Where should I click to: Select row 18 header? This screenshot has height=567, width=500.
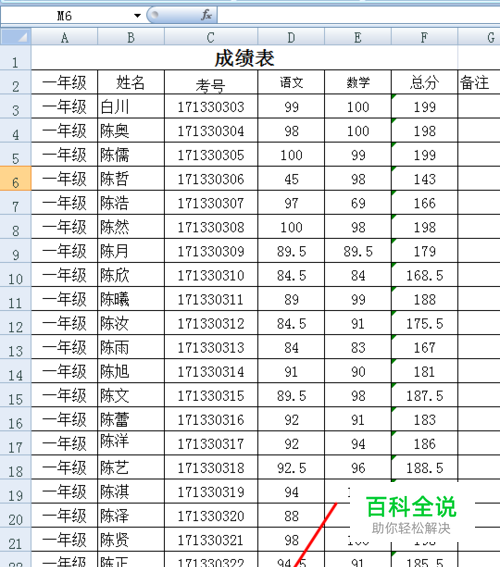16,467
